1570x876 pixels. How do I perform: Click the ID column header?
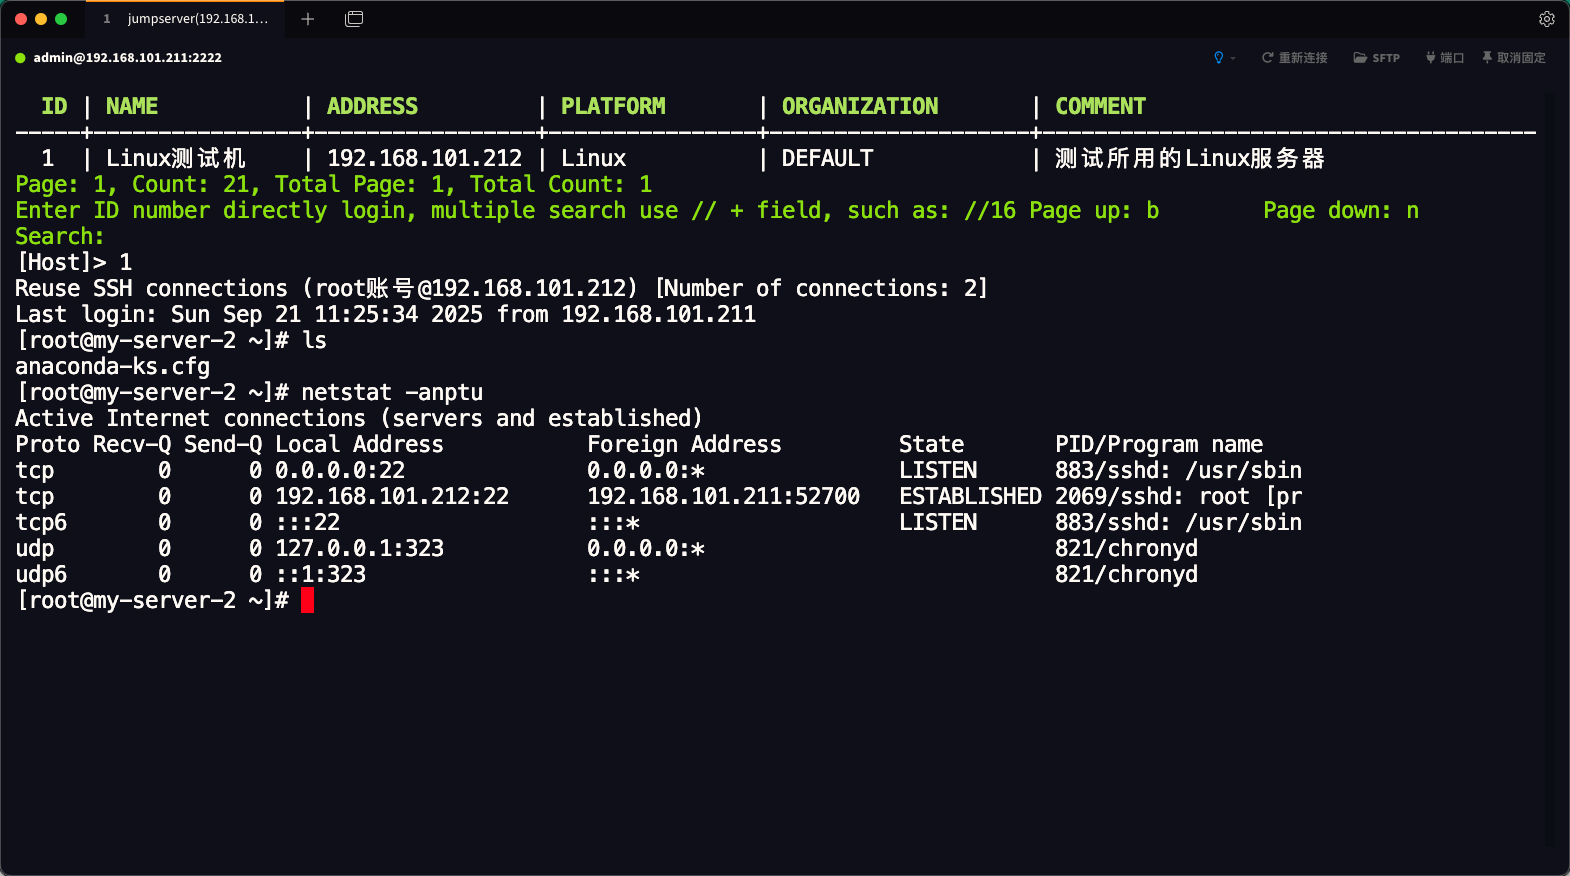point(54,106)
